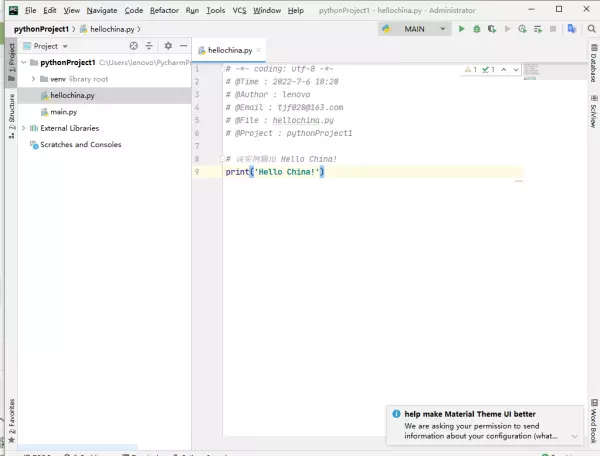Click the stop square button
Viewport: 600px width, 456px height.
tap(553, 29)
